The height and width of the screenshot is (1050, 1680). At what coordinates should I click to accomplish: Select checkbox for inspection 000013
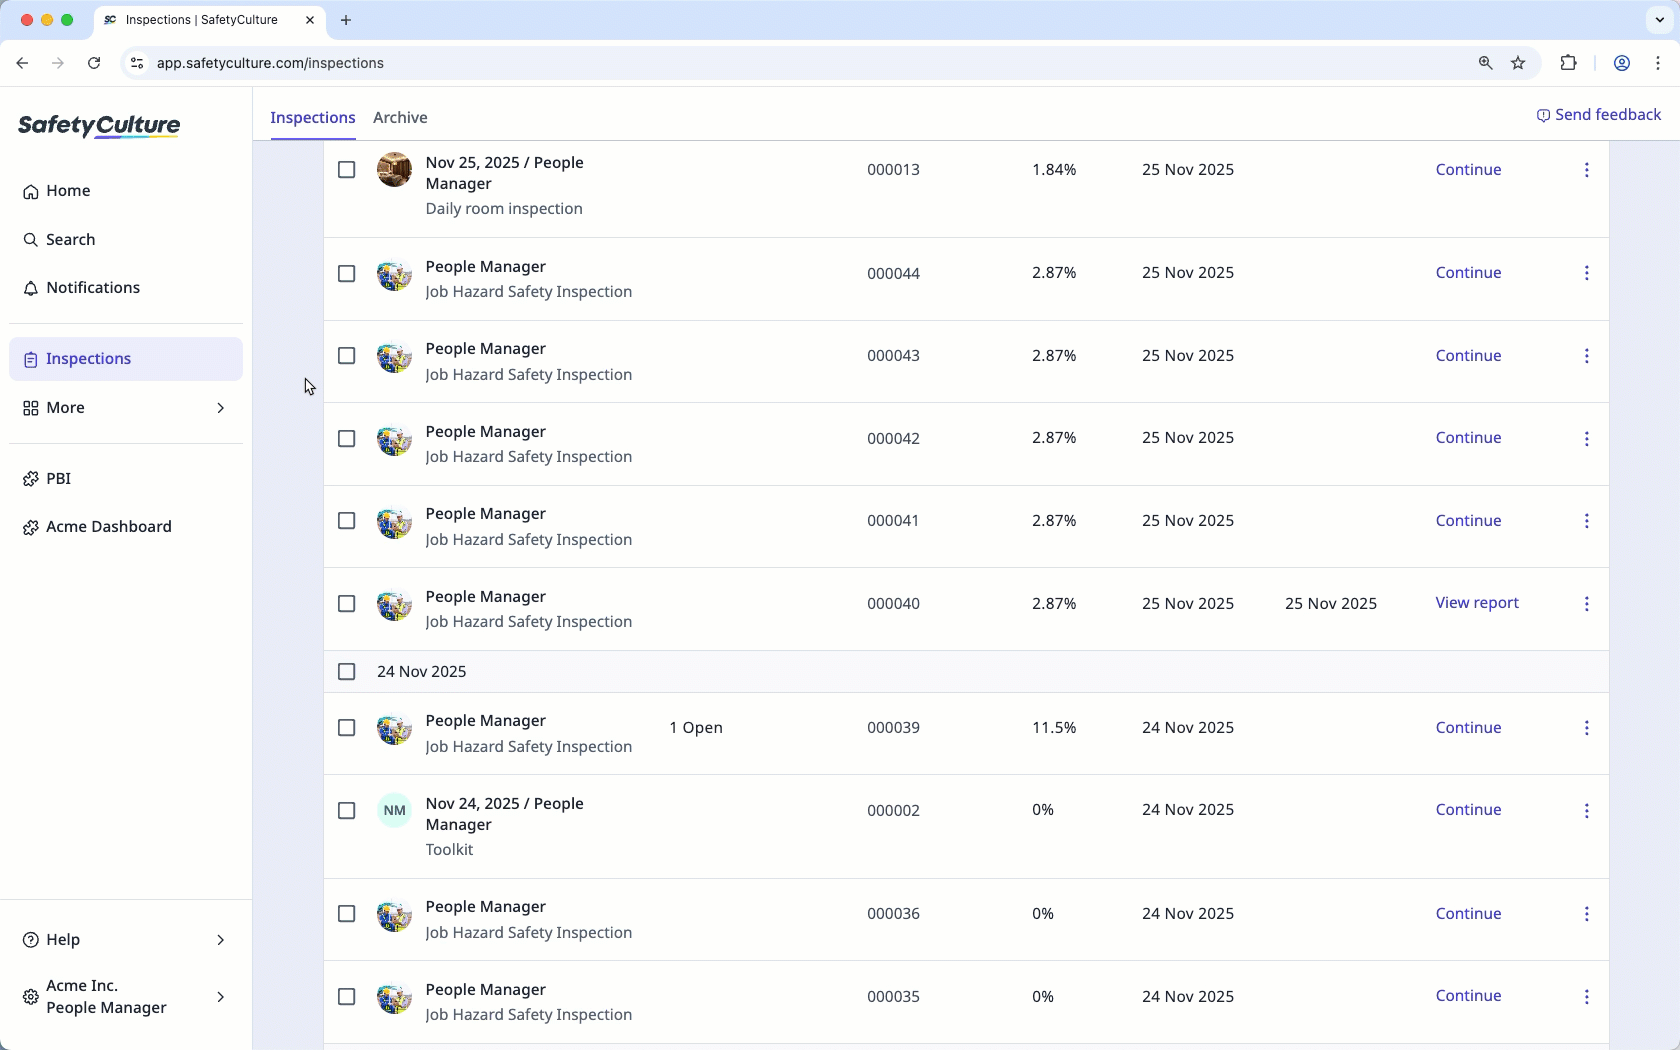coord(346,170)
